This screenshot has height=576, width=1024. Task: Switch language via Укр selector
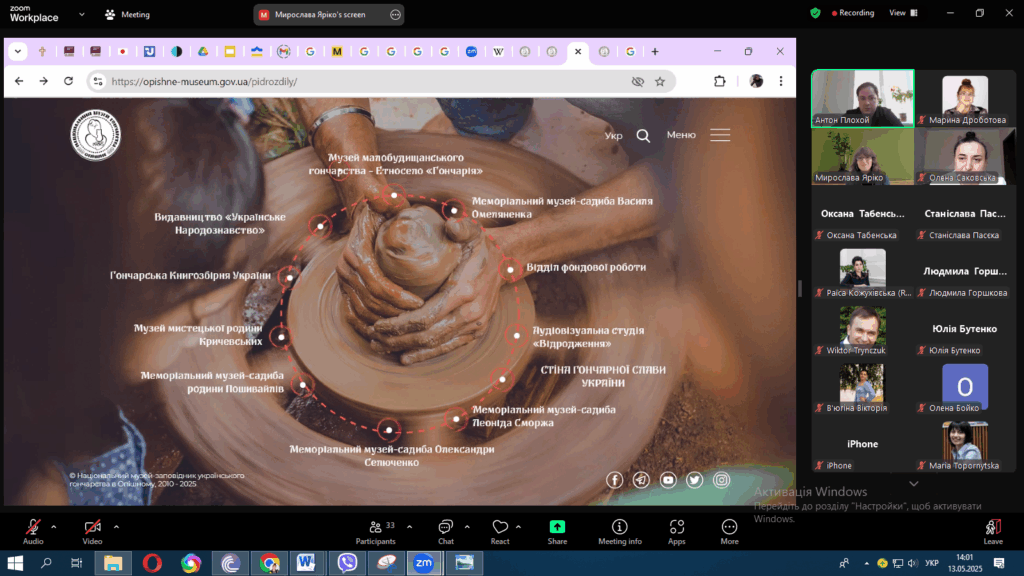[613, 136]
